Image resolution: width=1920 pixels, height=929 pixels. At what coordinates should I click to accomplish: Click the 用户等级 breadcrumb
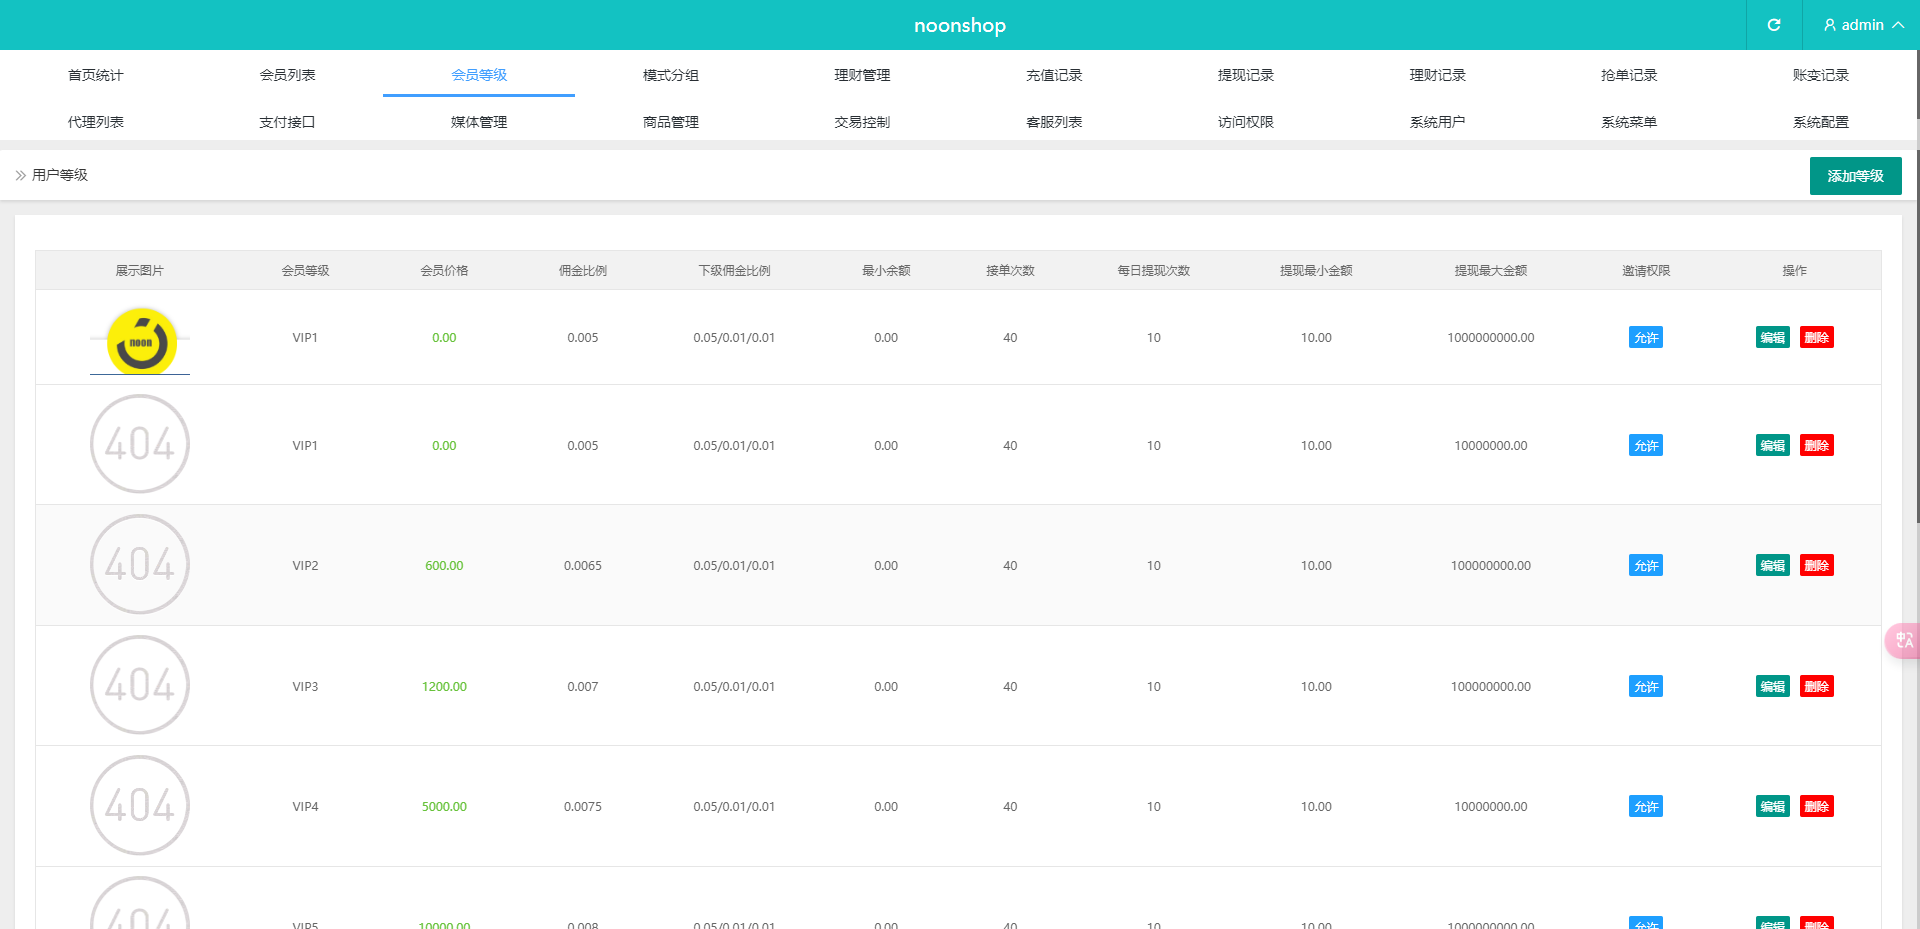click(x=60, y=175)
